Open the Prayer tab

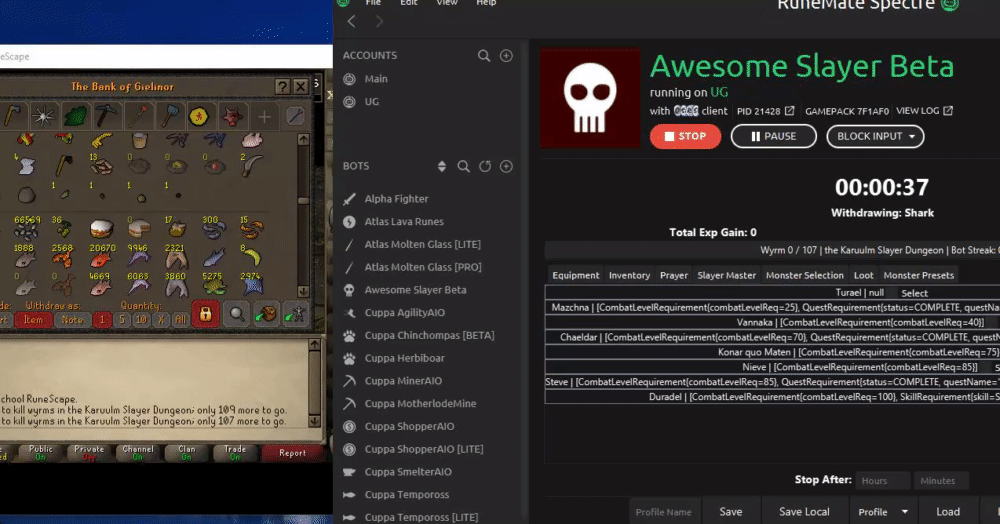pyautogui.click(x=674, y=275)
